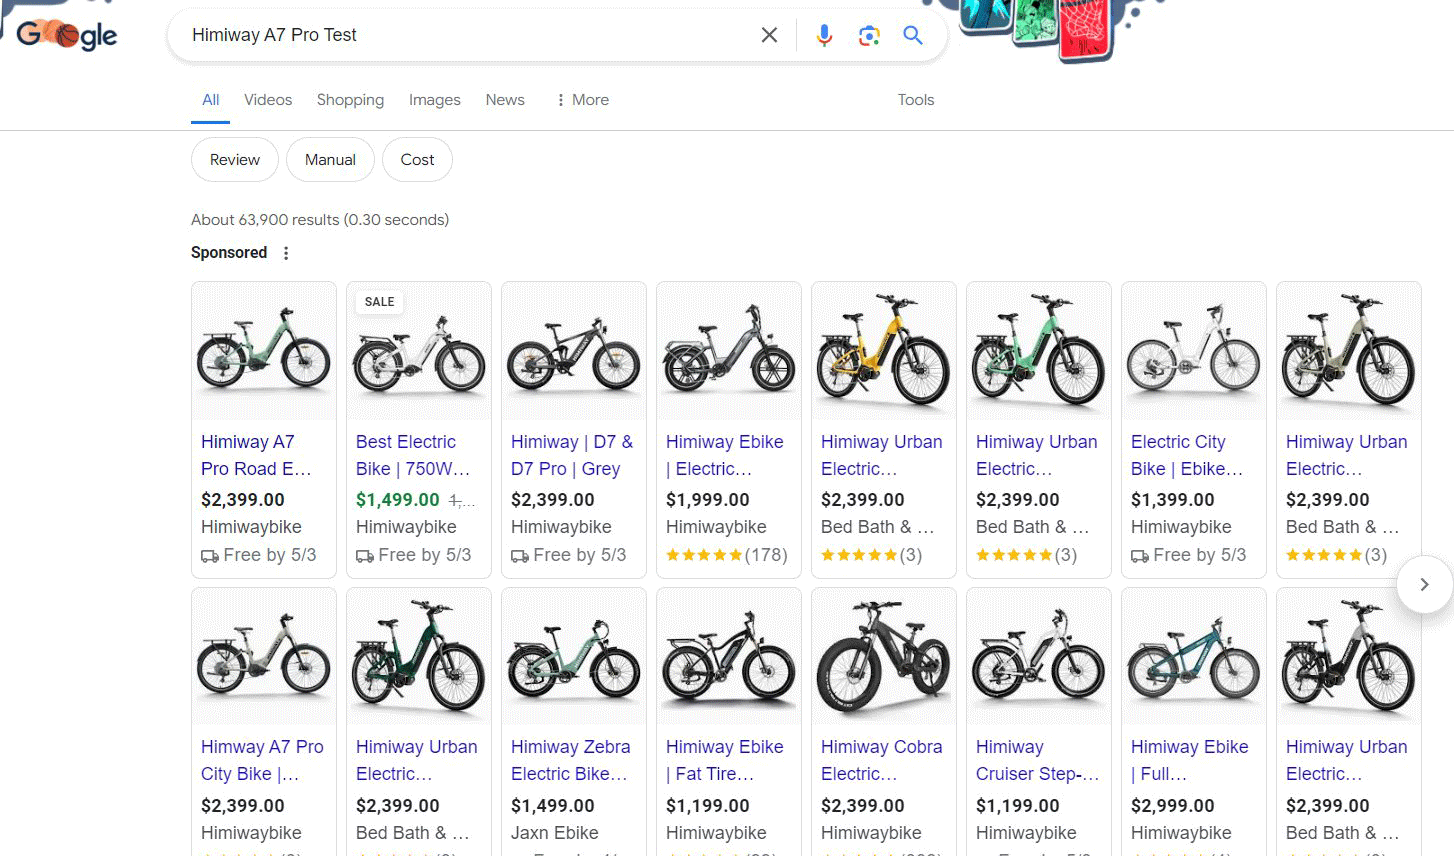Clear the search box text
1454x856 pixels.
(769, 35)
